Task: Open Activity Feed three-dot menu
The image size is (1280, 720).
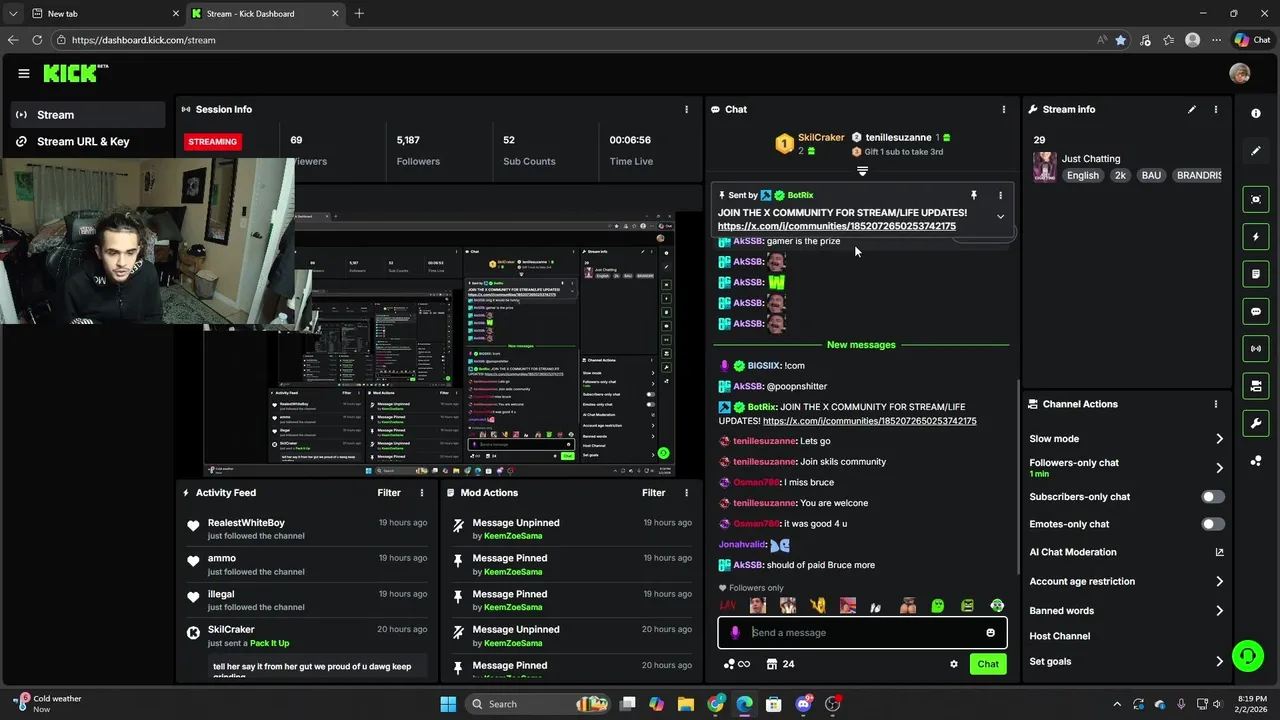Action: pyautogui.click(x=422, y=492)
